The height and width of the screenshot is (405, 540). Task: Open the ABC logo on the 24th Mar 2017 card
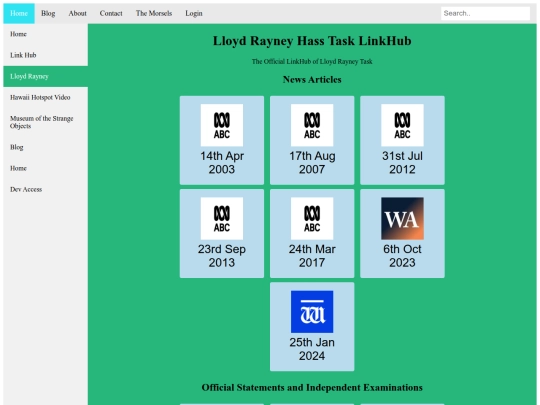coord(312,218)
